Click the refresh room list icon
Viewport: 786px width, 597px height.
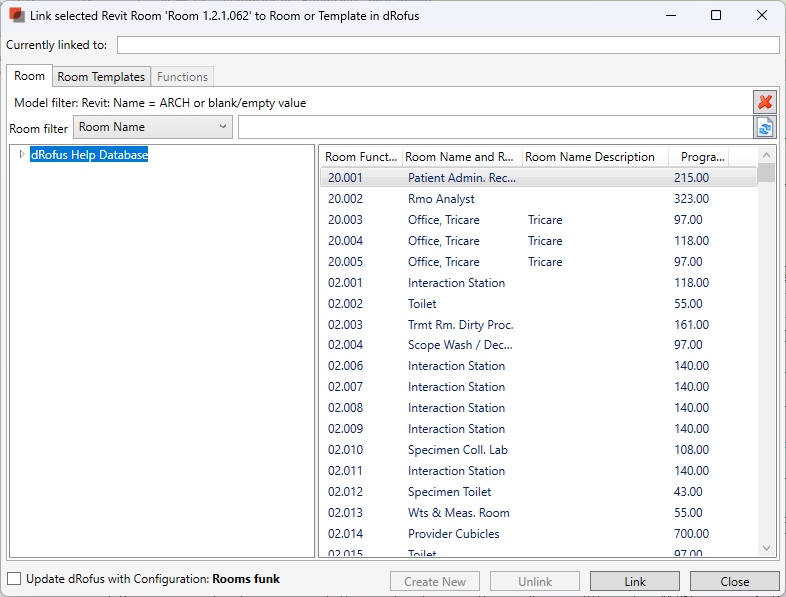coord(765,127)
